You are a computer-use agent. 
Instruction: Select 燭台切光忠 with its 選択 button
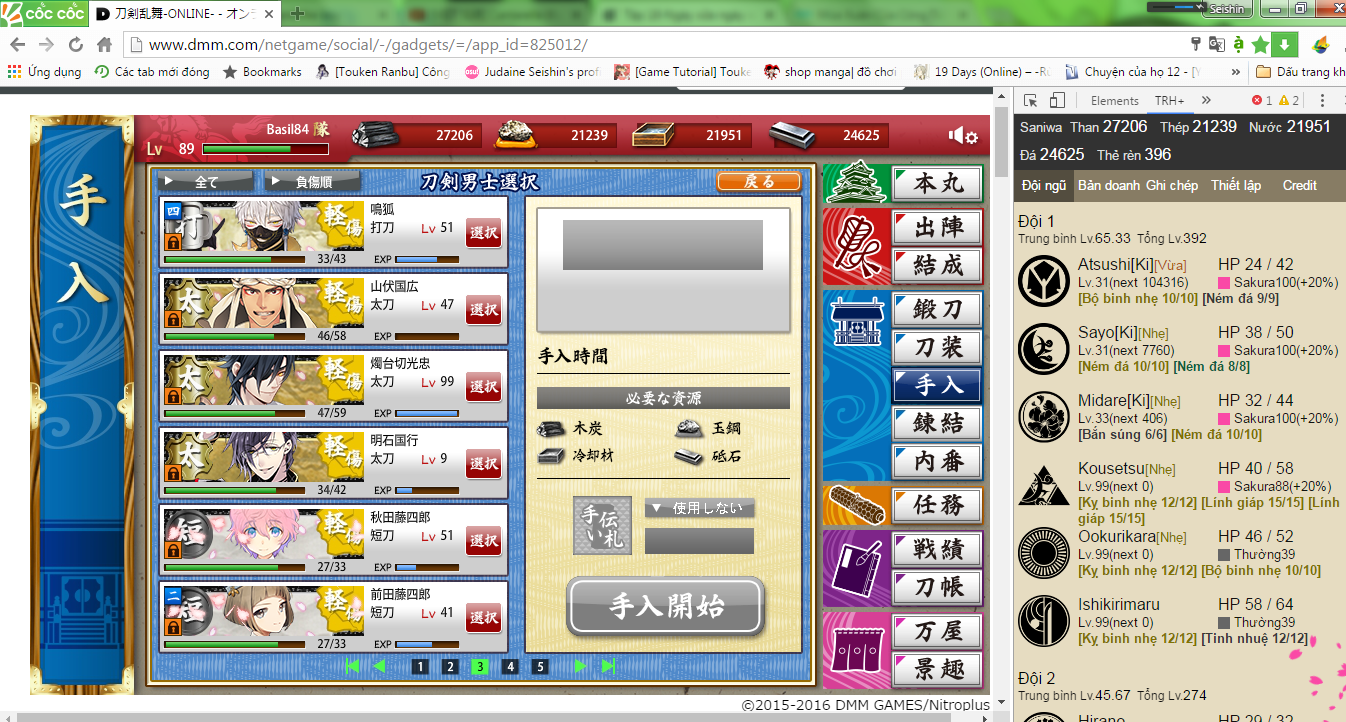click(x=484, y=386)
